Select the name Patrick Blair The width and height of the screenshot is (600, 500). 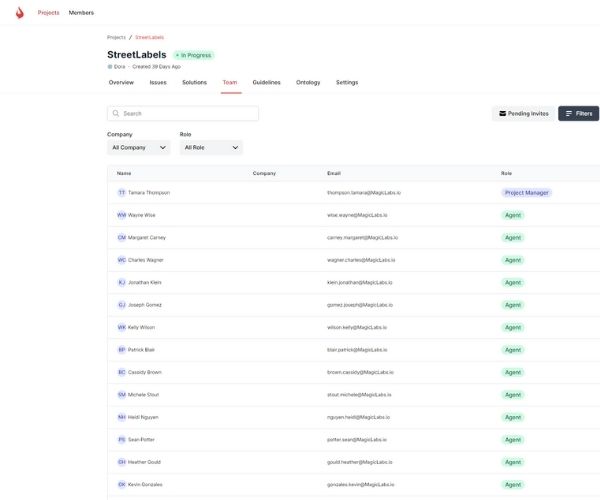(141, 350)
